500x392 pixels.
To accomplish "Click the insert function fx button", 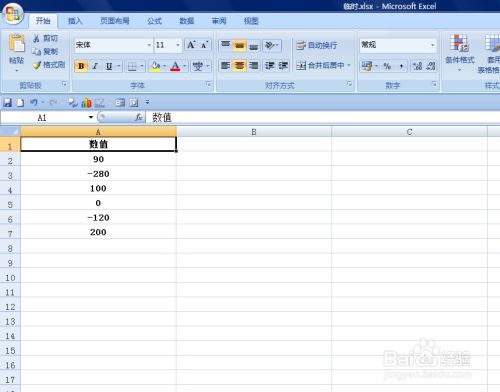I will click(139, 117).
